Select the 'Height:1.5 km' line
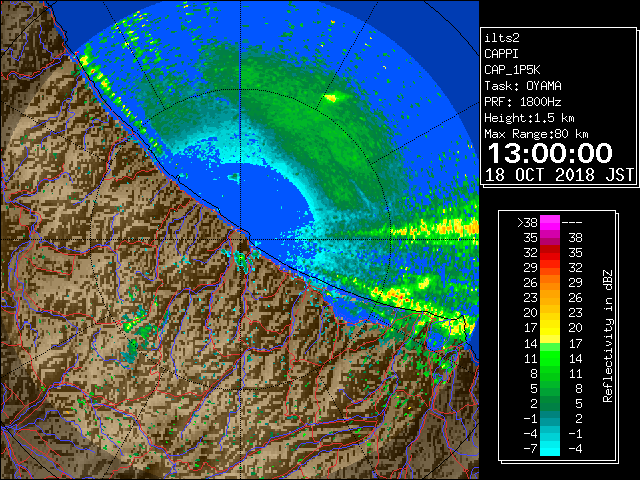 (529, 118)
